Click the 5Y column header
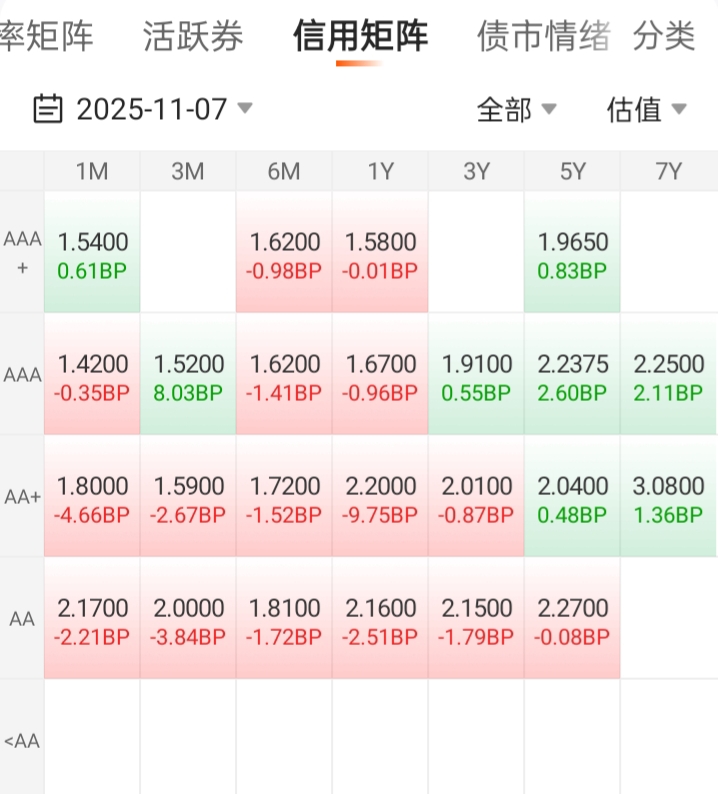This screenshot has height=794, width=718. [572, 171]
